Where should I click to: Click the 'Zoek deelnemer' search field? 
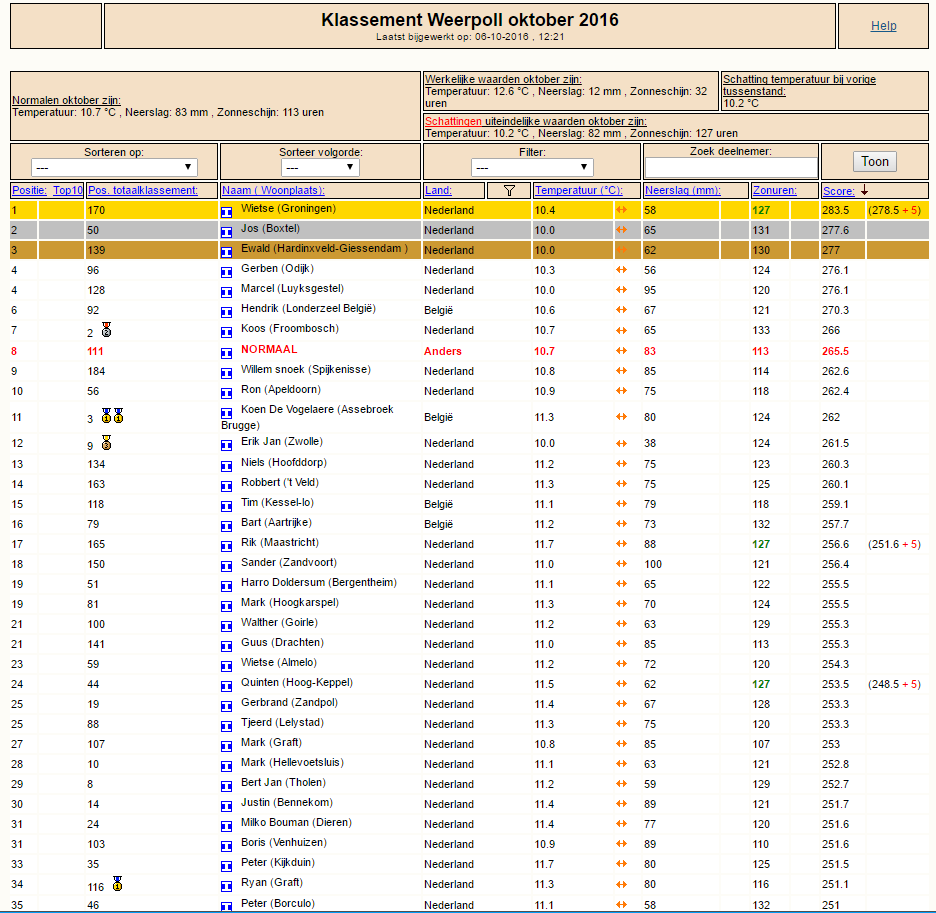(731, 167)
